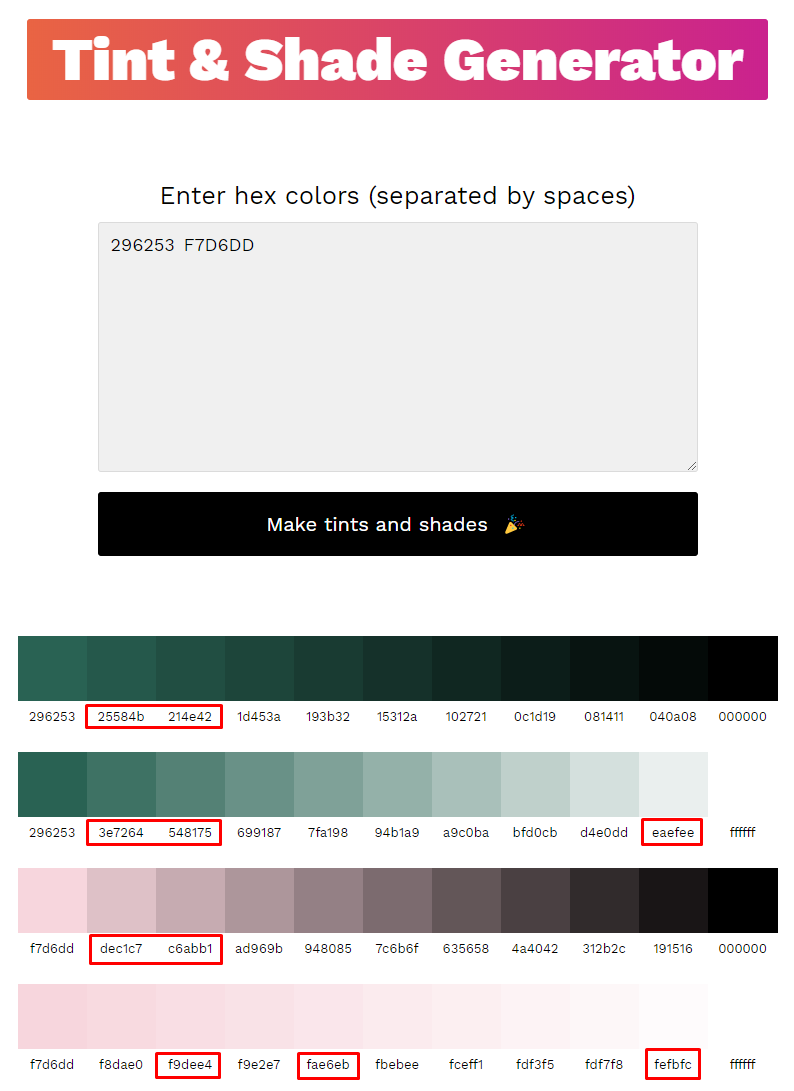The width and height of the screenshot is (794, 1091).
Task: Click the 3e7264 hex code label
Action: (121, 832)
